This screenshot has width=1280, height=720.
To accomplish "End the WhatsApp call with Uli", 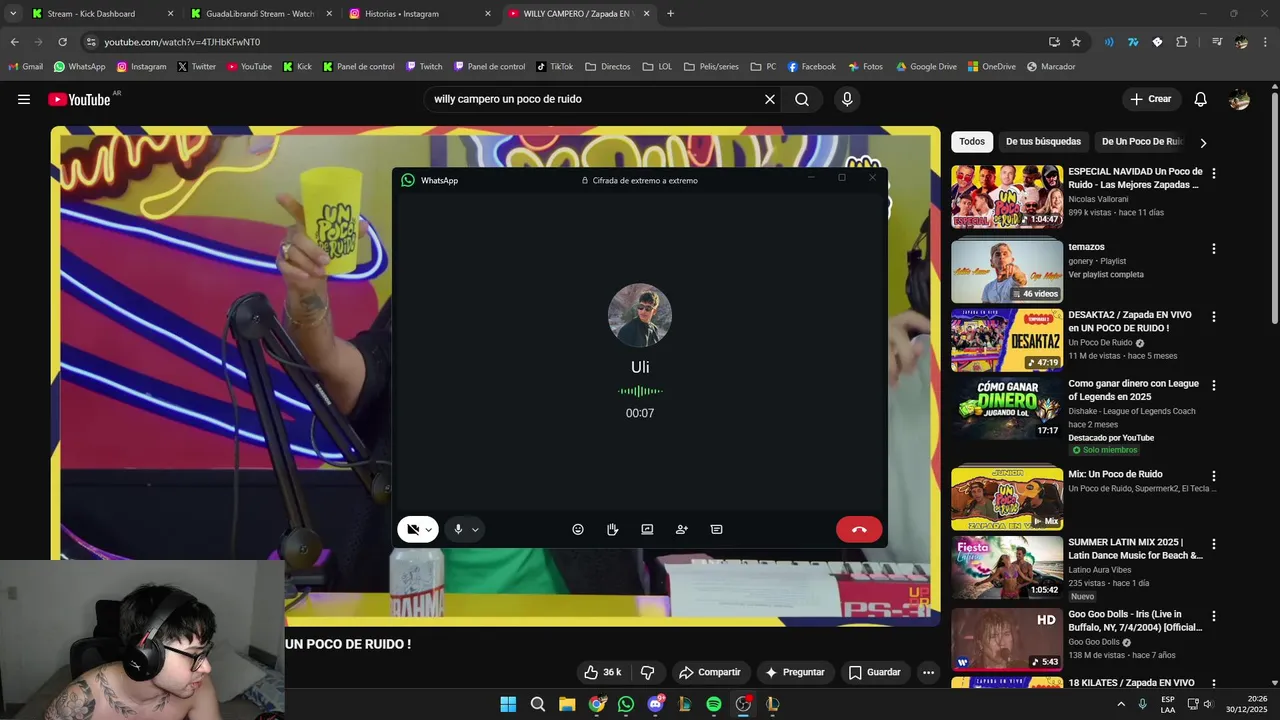I will [859, 529].
